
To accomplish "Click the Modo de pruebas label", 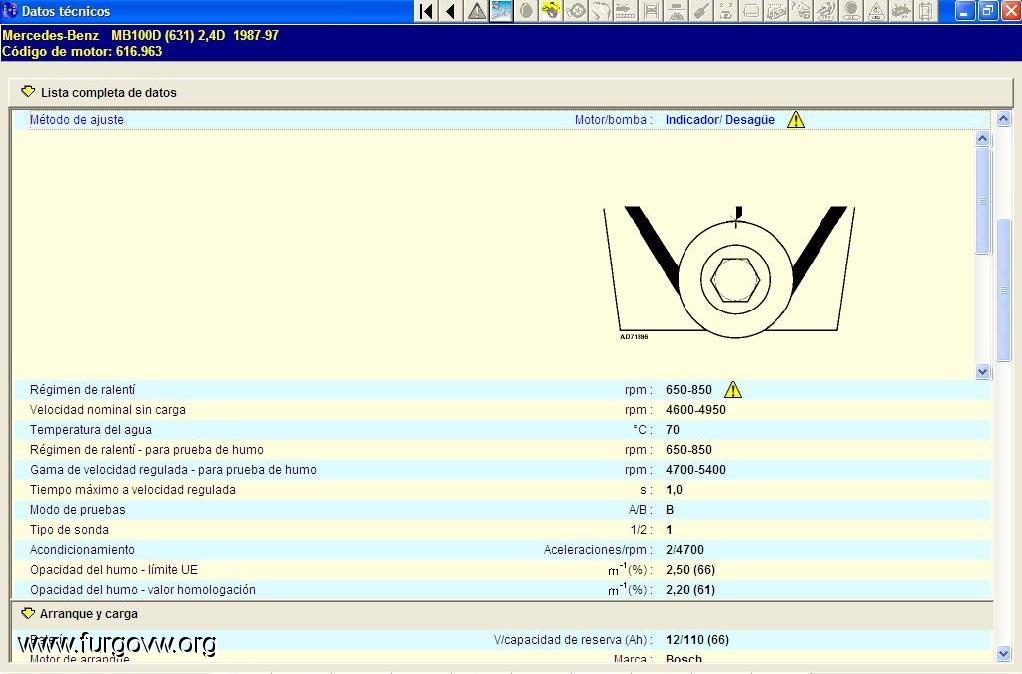I will coord(78,510).
